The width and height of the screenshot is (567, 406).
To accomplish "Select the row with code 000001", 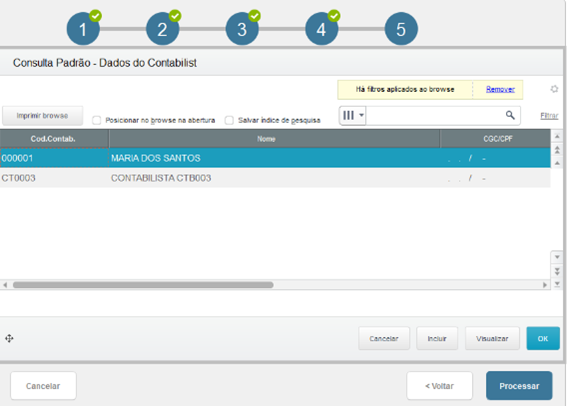I will pos(275,158).
